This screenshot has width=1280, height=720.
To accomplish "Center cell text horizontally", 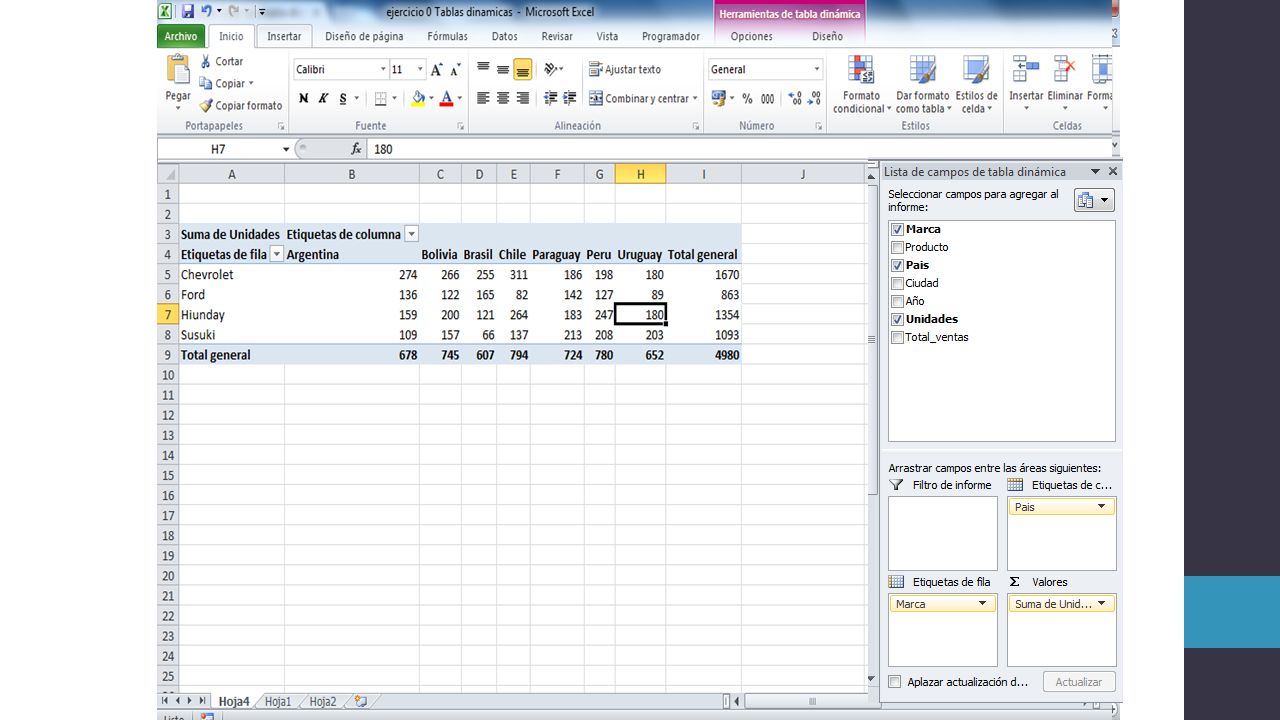I will coord(503,98).
